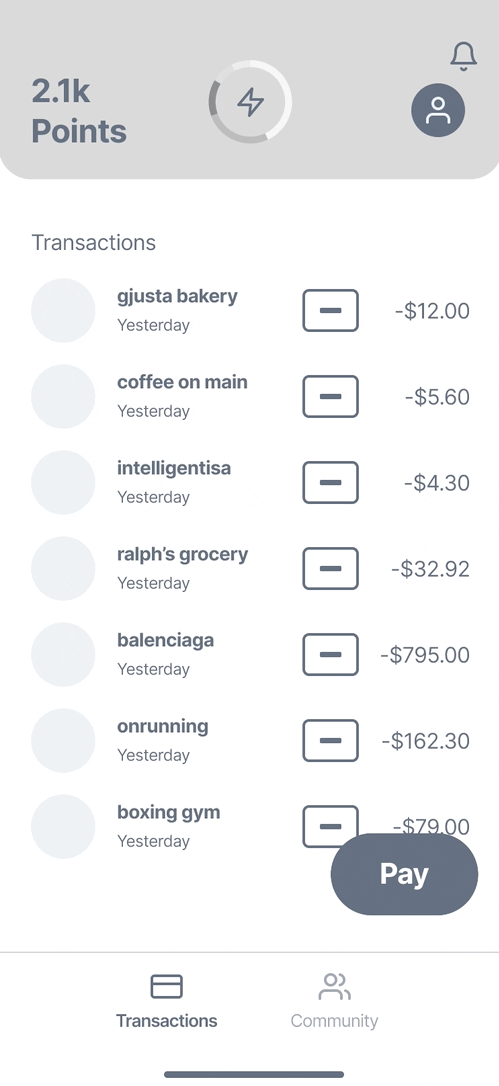The image size is (499, 1086).
Task: Open the onrunning transaction entry
Action: [x=250, y=740]
